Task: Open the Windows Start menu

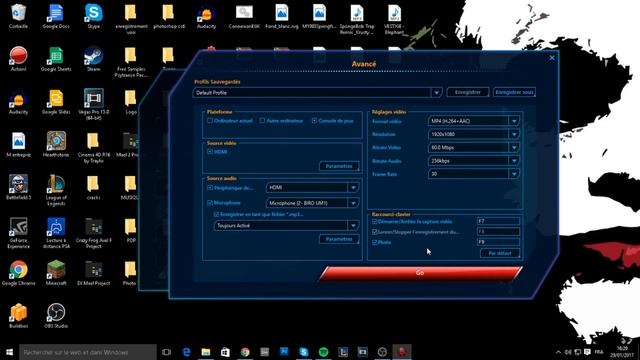Action: (x=9, y=352)
